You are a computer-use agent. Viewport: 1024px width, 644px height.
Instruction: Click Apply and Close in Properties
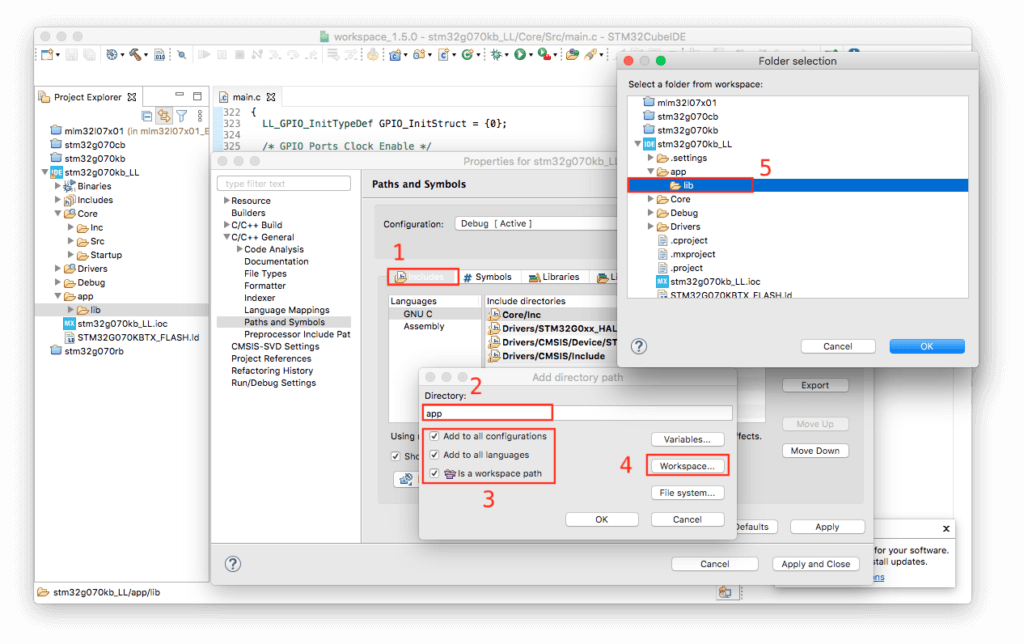(816, 564)
